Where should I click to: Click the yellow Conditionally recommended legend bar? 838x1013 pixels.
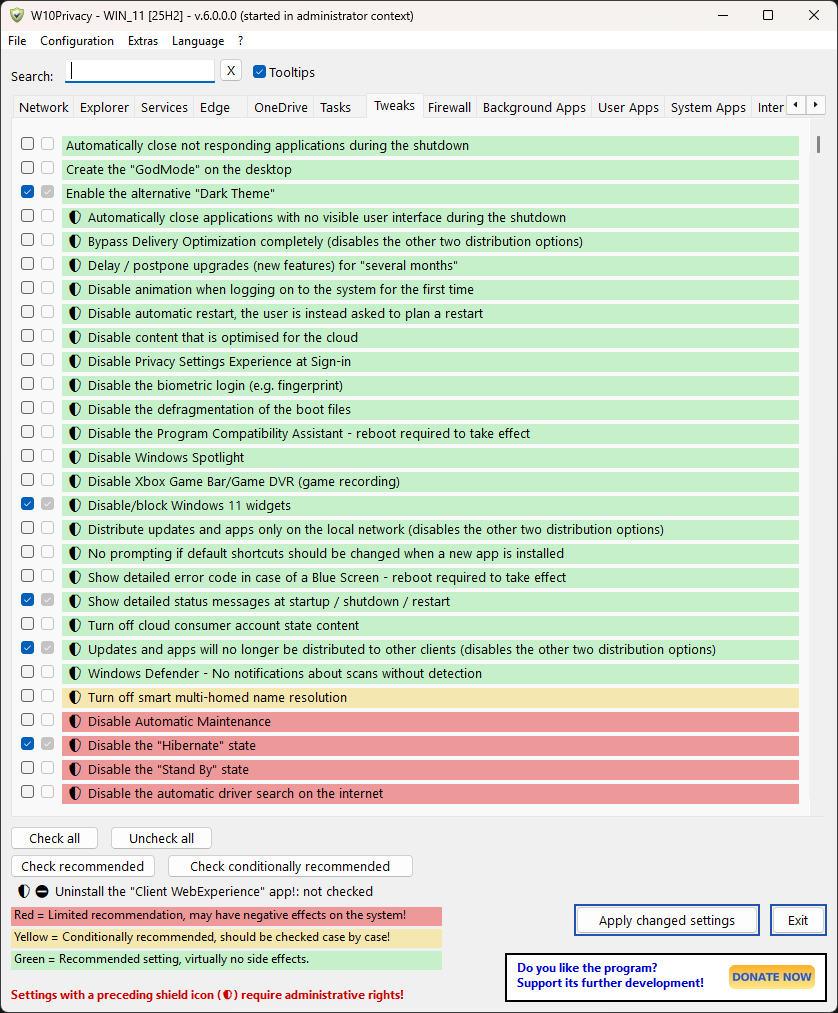227,937
